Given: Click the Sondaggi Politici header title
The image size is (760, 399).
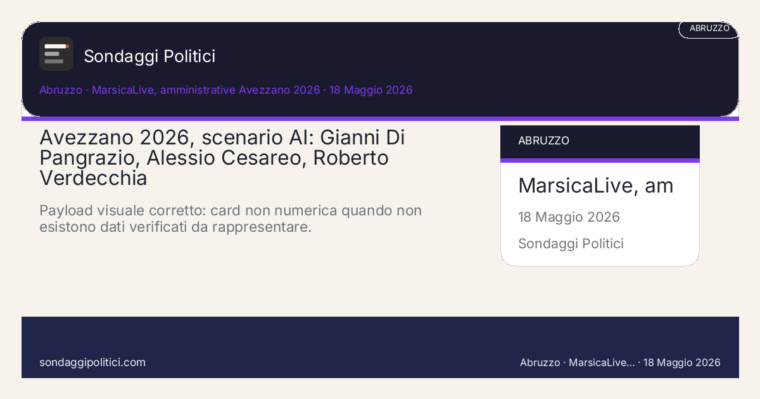Looking at the screenshot, I should pos(149,56).
